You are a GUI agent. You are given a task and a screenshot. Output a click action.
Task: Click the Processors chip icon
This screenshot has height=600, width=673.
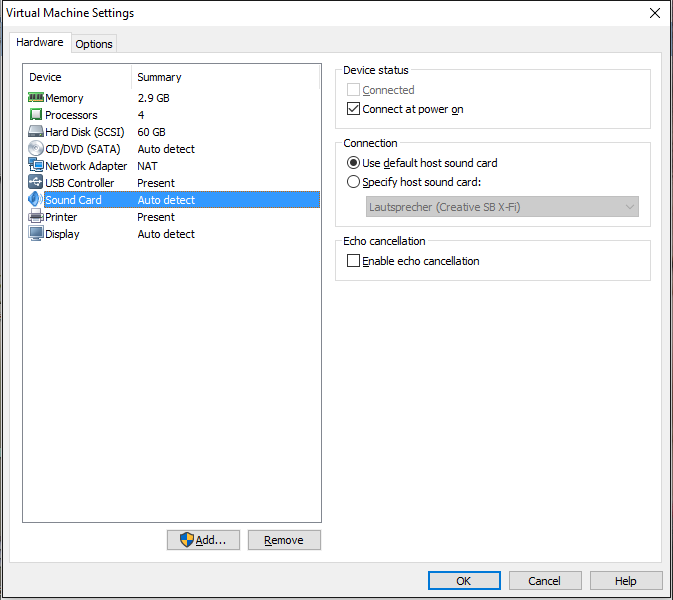(36, 115)
